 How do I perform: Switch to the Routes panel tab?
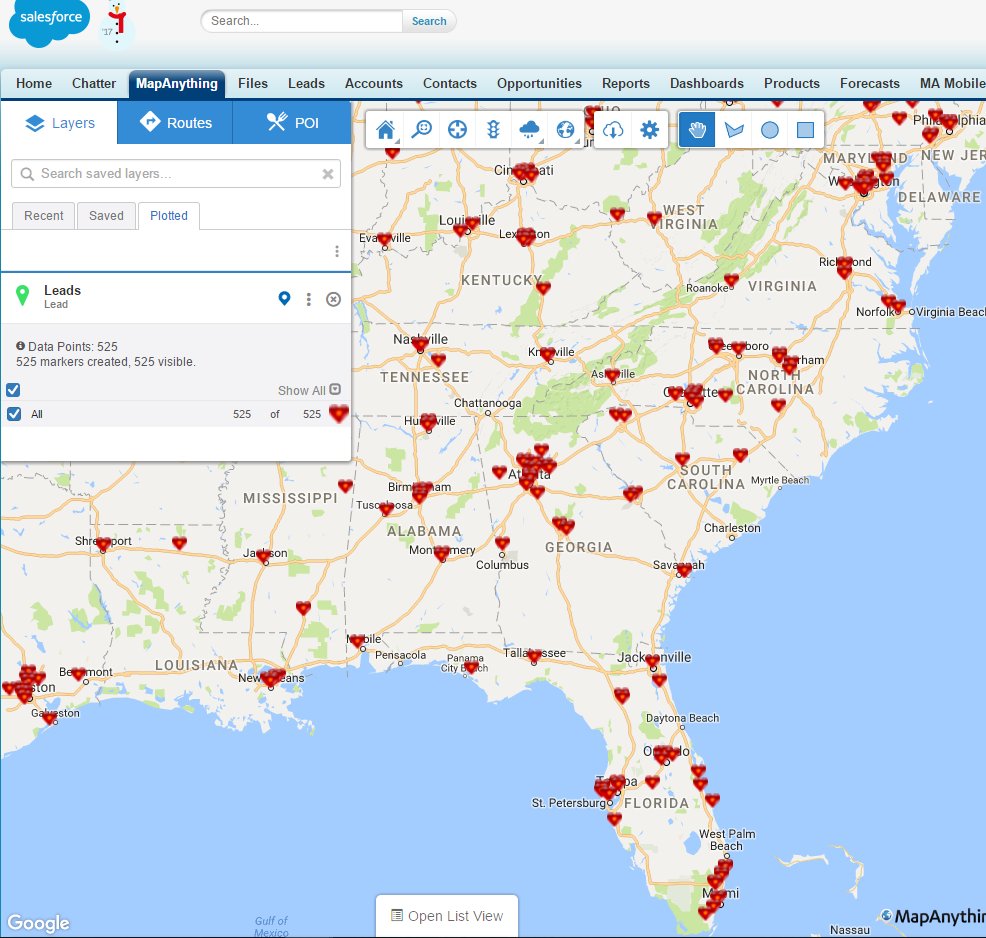175,123
